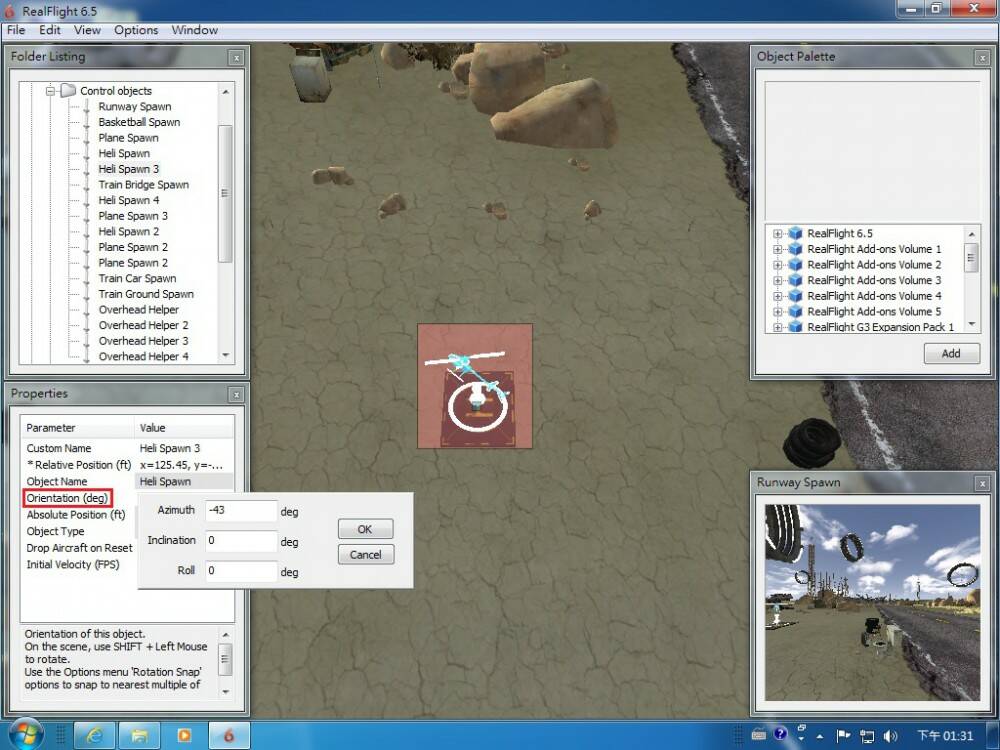Open the Edit menu
1000x750 pixels.
click(50, 30)
